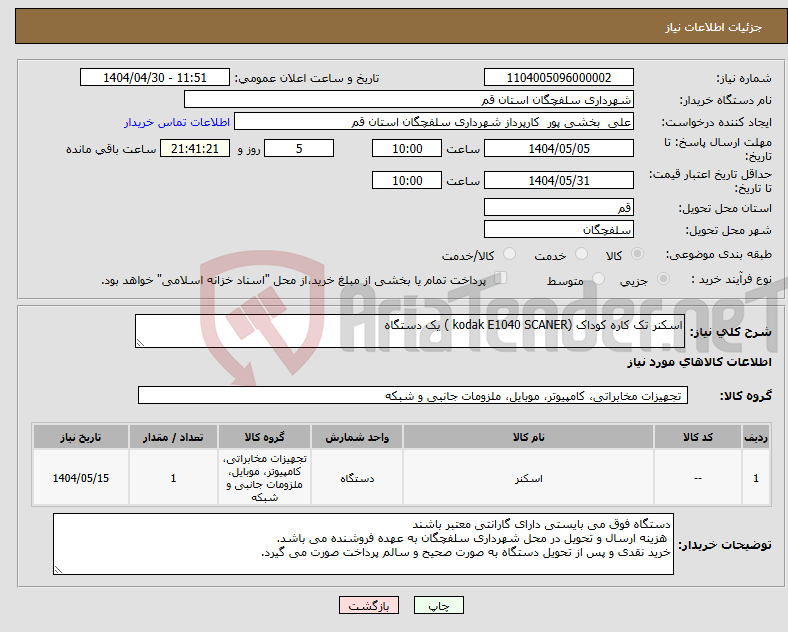The height and width of the screenshot is (632, 788).
Task: Toggle the اسناد خزانه اسلامی payment checkbox
Action: click(x=500, y=277)
